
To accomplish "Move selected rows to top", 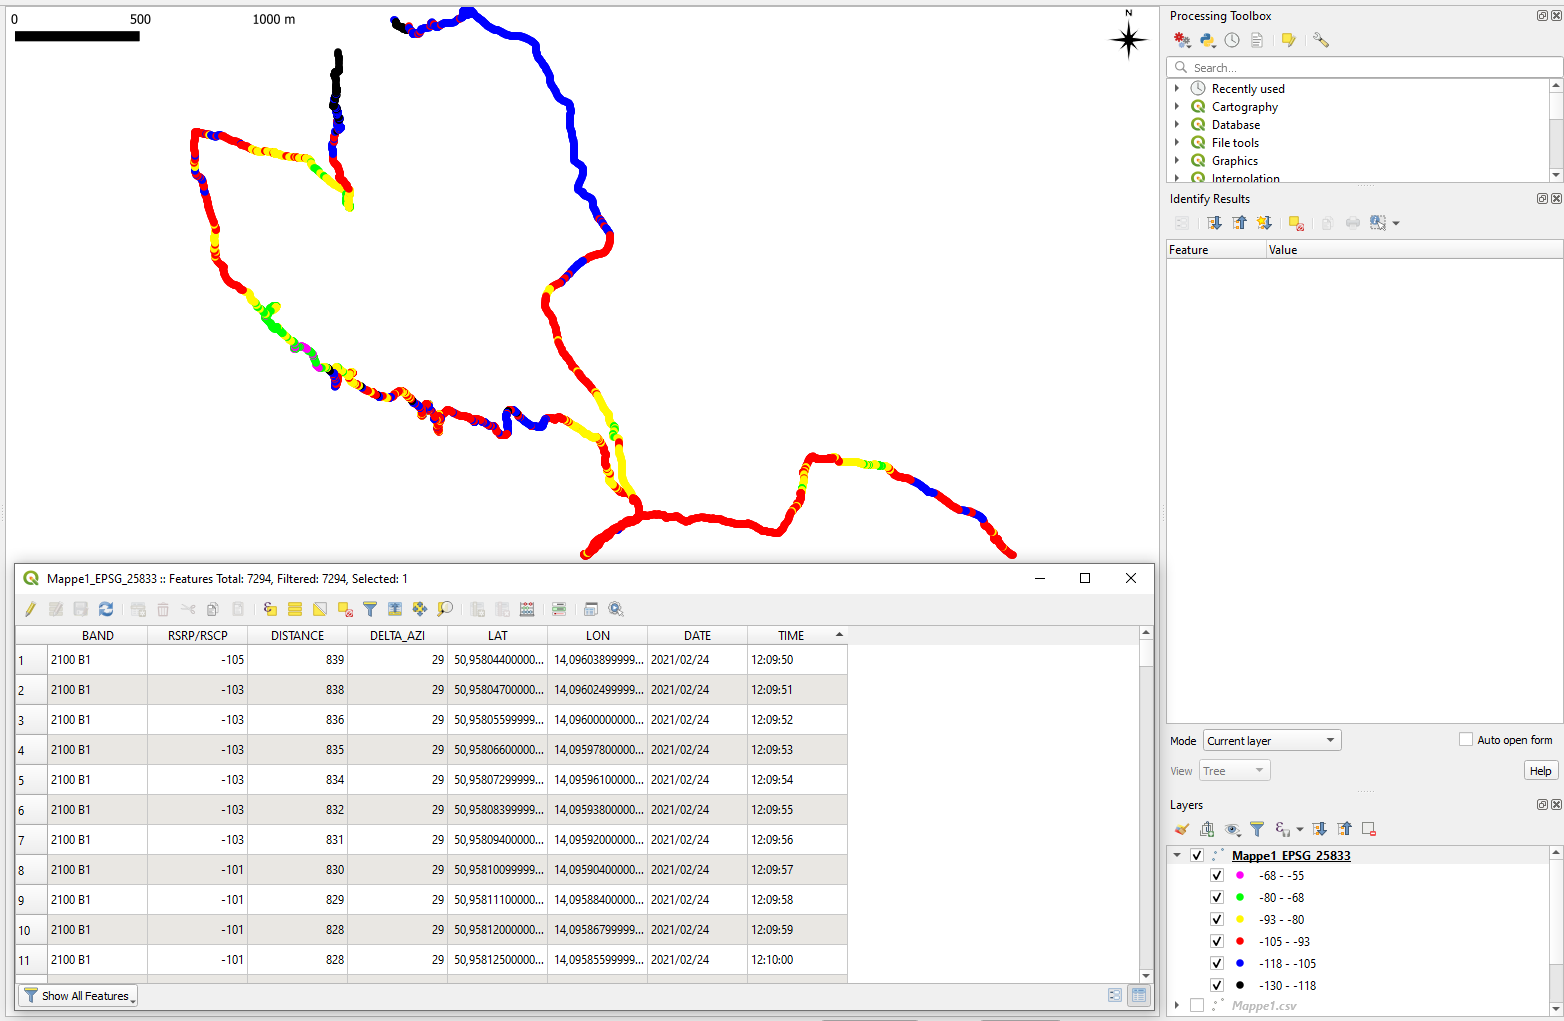I will point(395,609).
